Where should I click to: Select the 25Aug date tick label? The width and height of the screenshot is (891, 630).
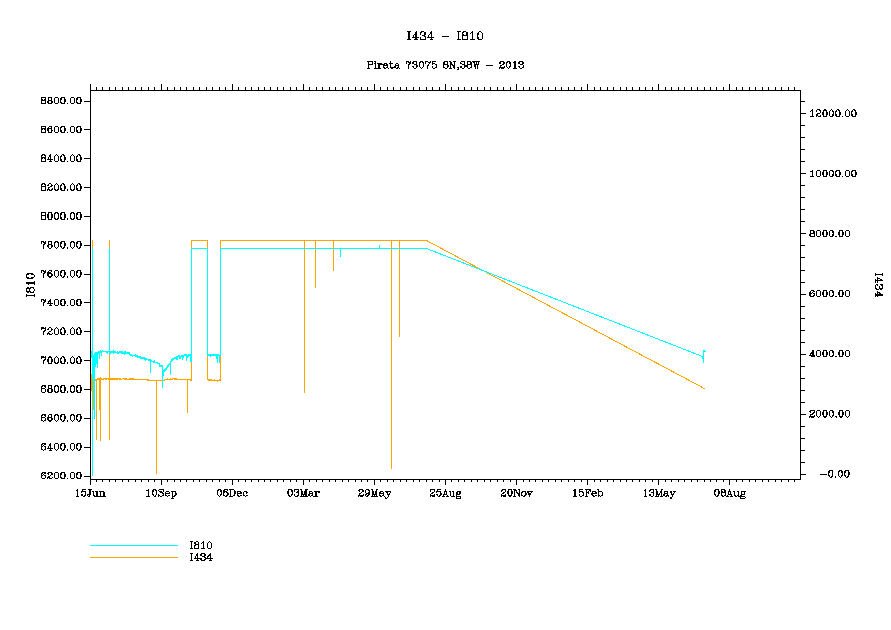445,493
